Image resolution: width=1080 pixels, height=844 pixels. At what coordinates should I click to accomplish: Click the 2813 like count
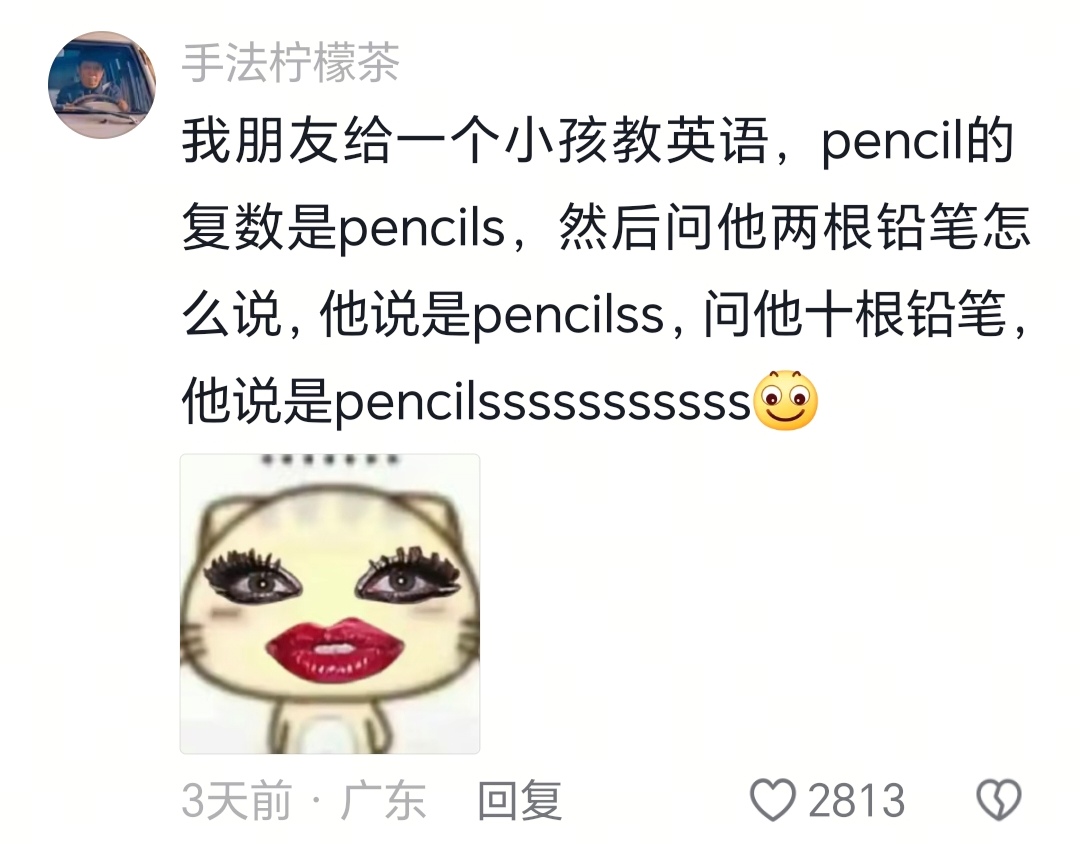pos(856,801)
